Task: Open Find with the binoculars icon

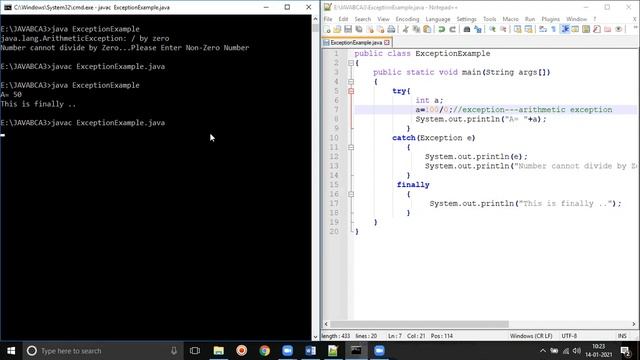Action: click(467, 29)
